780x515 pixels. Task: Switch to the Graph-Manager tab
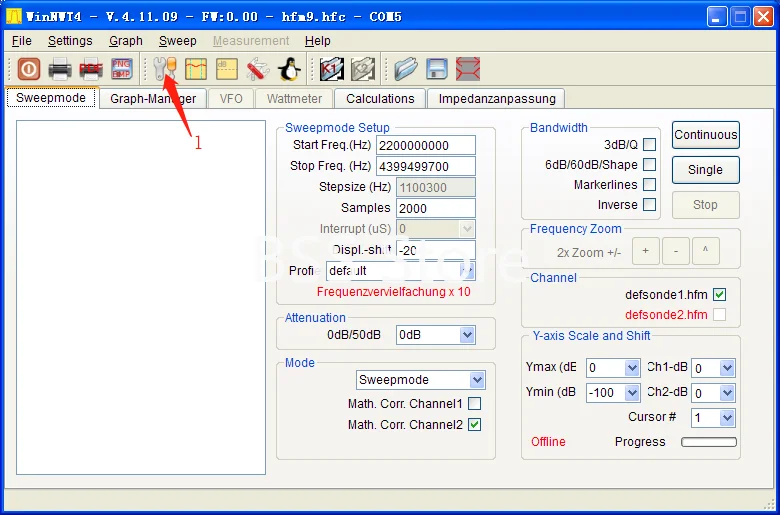coord(153,99)
